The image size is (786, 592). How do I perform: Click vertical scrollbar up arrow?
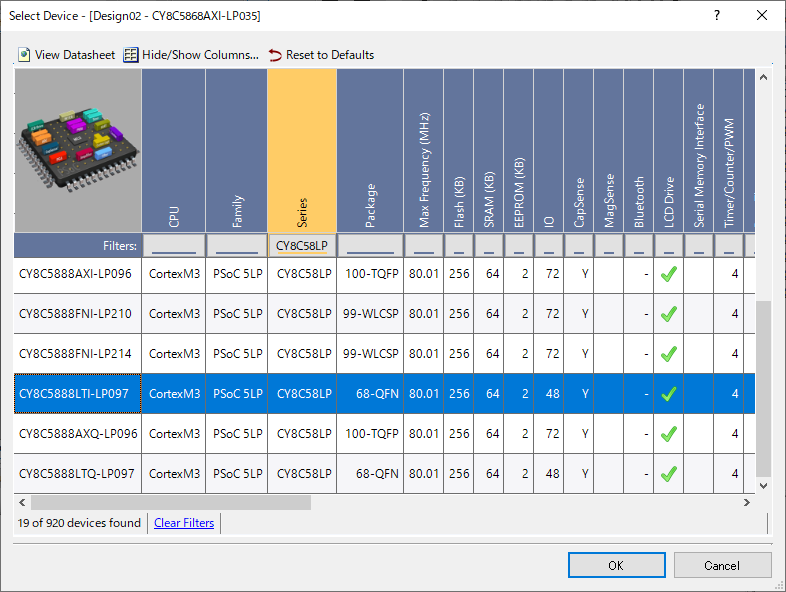coord(763,77)
